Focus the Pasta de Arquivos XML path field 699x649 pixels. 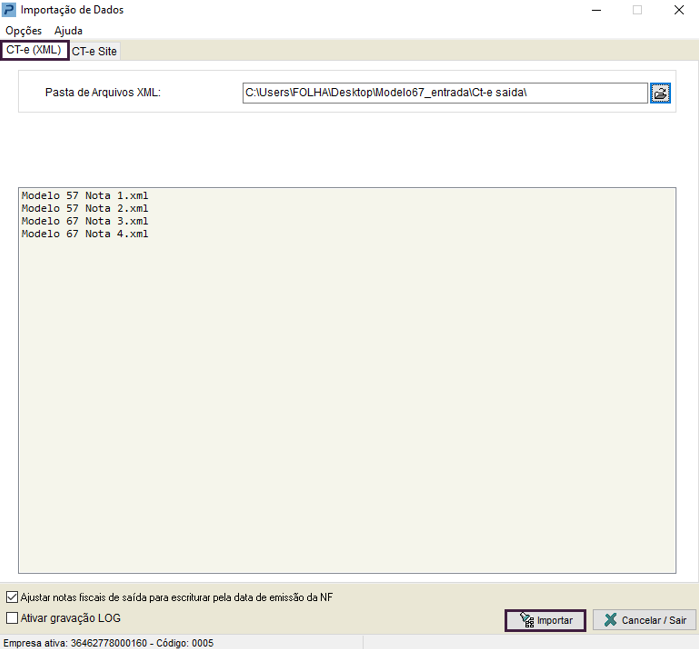[445, 93]
